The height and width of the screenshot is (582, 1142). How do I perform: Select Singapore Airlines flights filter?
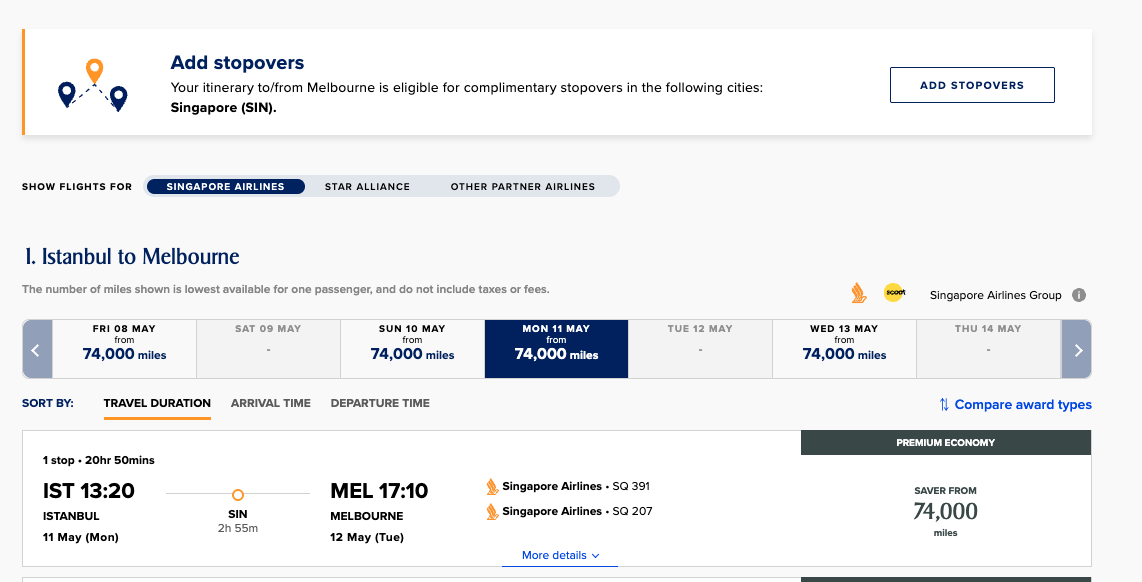pos(225,186)
